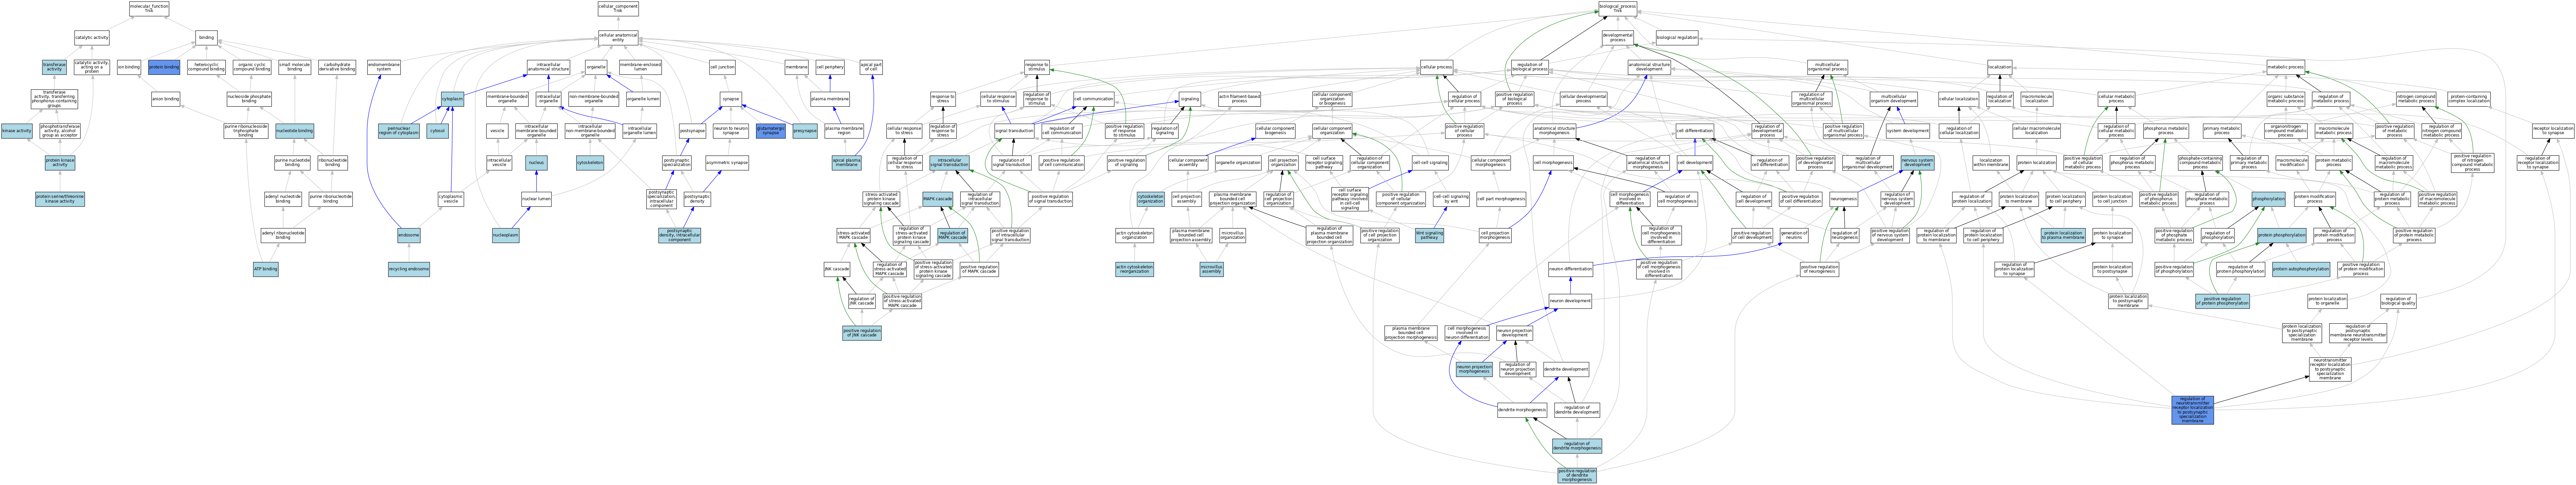This screenshot has height=485, width=2576.
Task: Select the 'nucleus' node
Action: [537, 163]
